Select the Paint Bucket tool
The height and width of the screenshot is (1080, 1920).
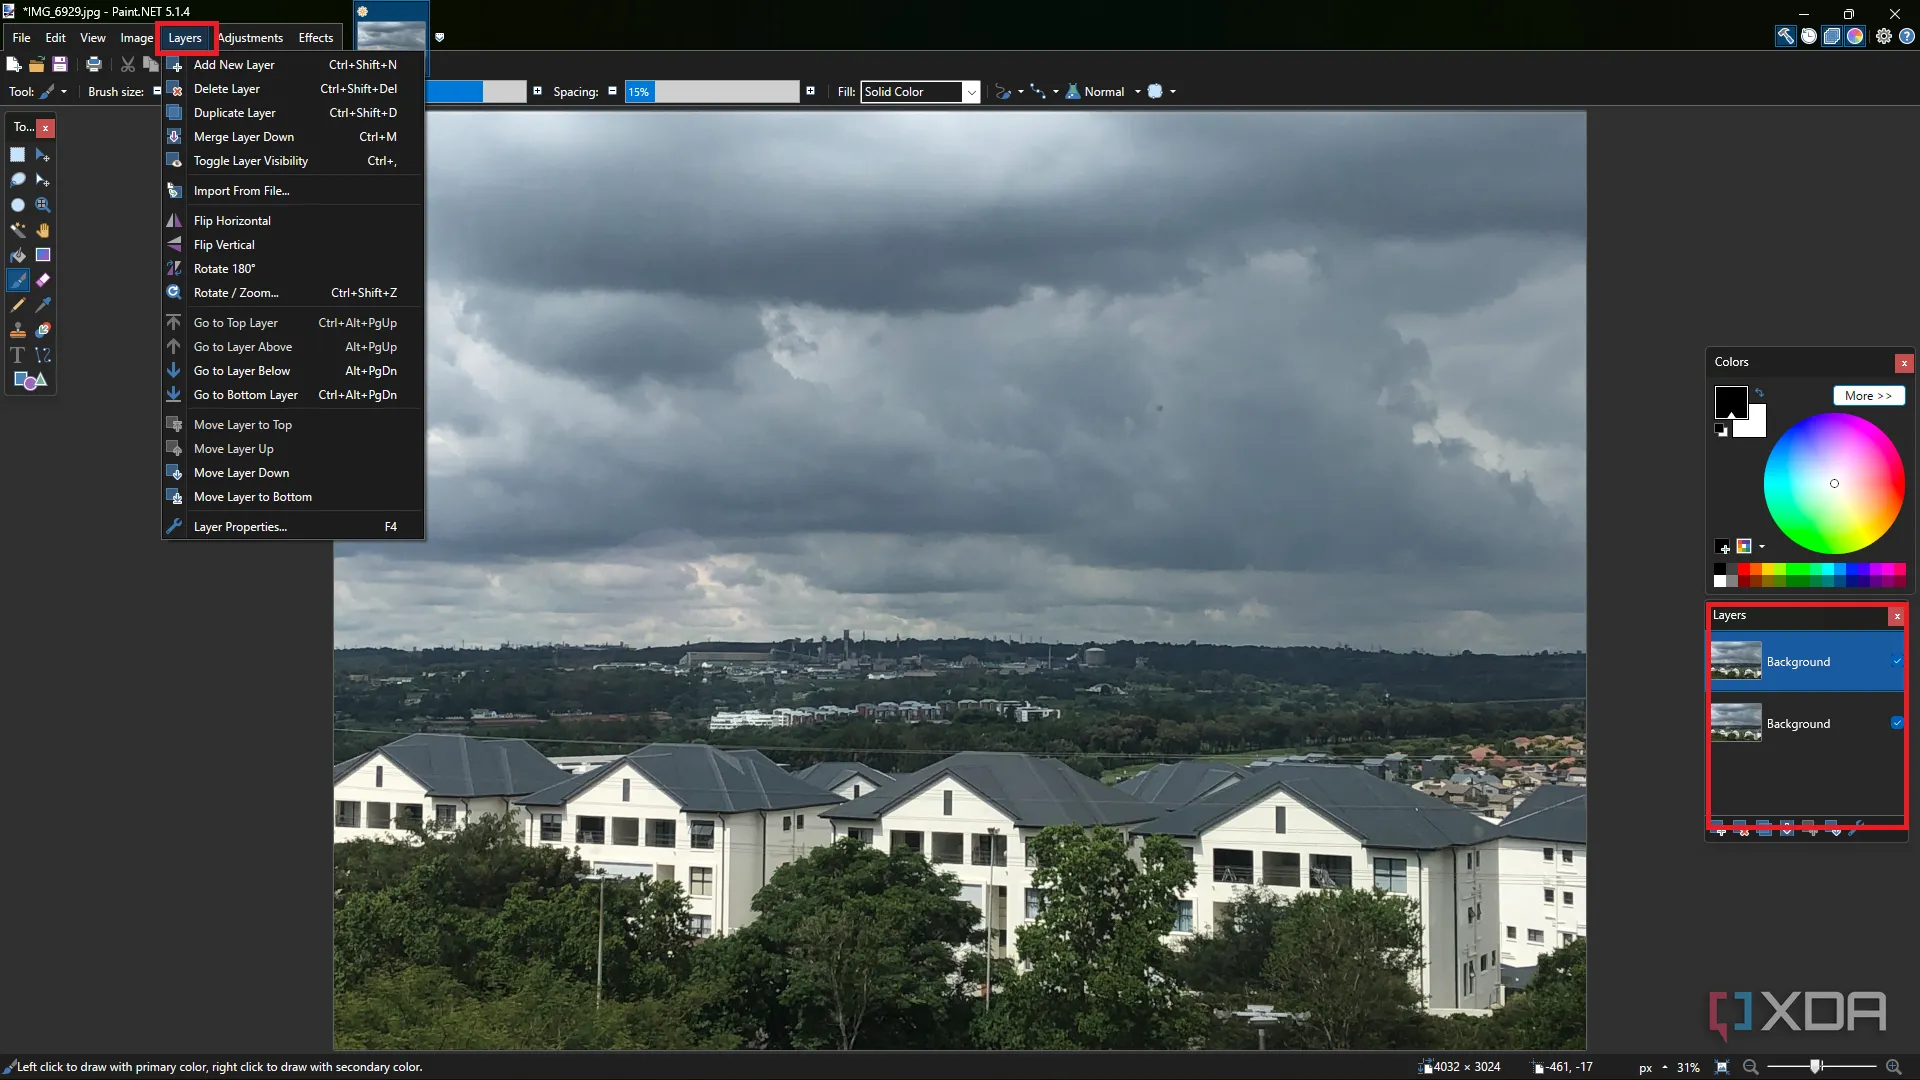[17, 255]
